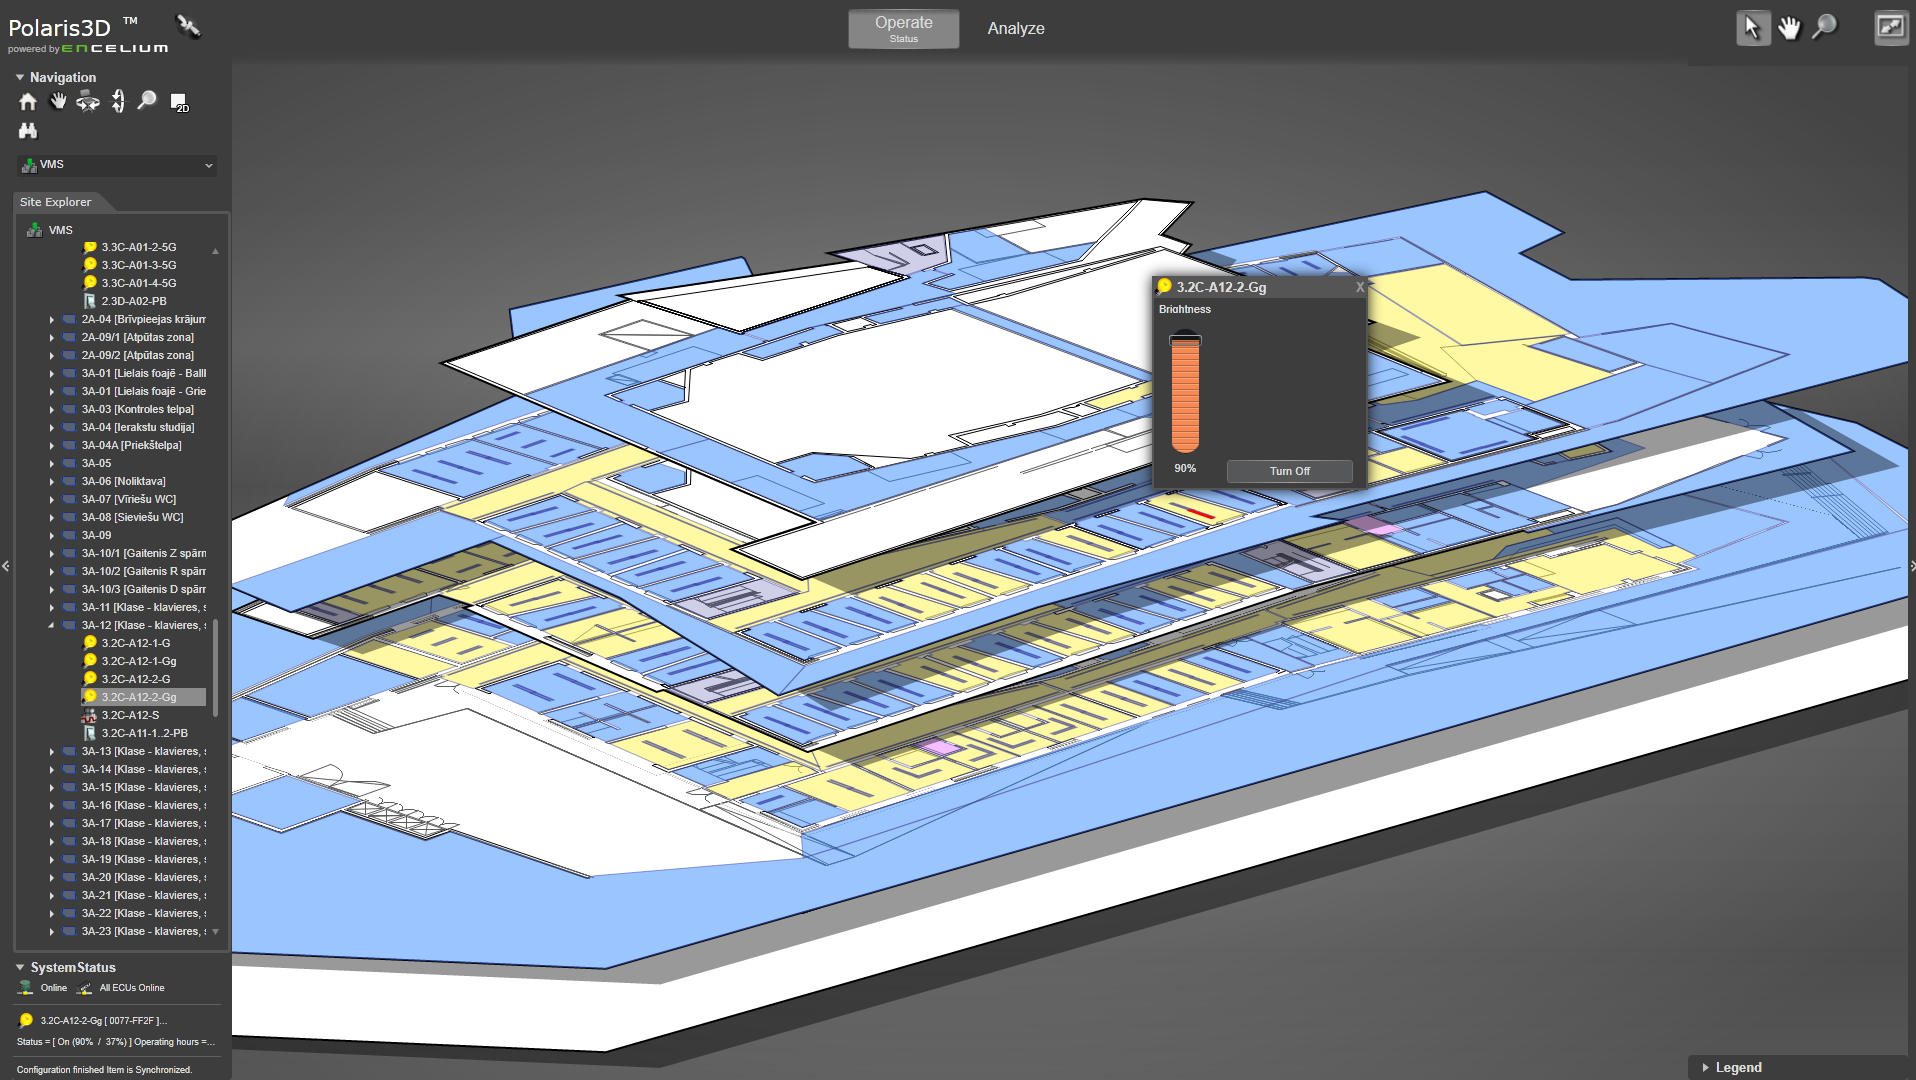This screenshot has width=1916, height=1080.
Task: Click the Turn Off button
Action: coord(1289,471)
